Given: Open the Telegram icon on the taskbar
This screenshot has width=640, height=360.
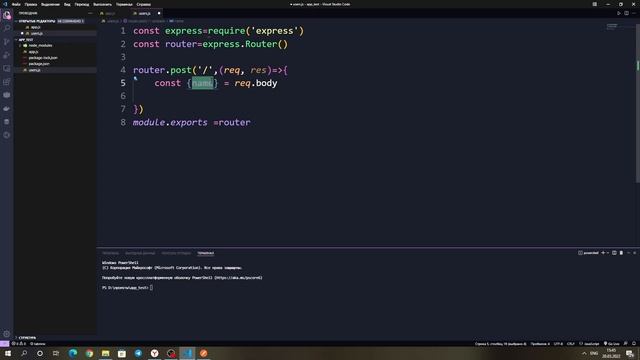Looking at the screenshot, I should click(138, 353).
